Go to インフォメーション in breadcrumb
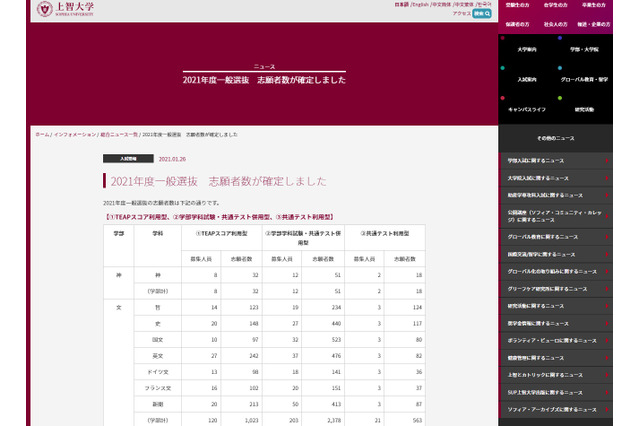 click(75, 135)
